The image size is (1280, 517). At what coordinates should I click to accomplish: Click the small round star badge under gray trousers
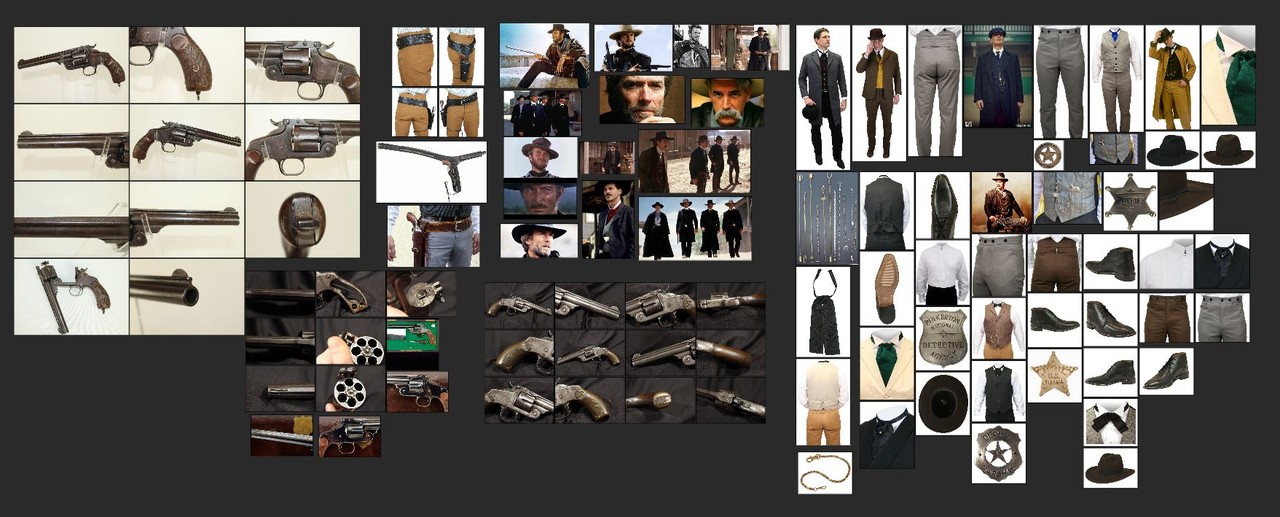coord(1048,155)
